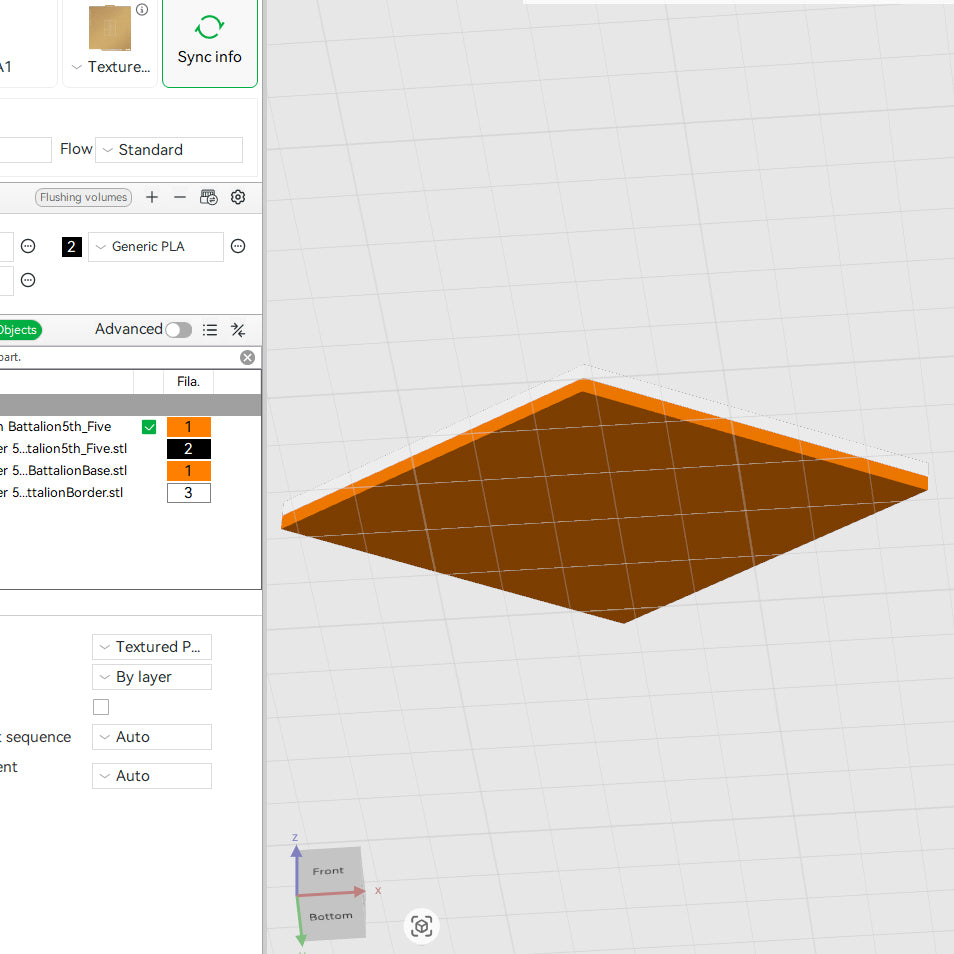Click the add filament plus icon

pos(152,197)
